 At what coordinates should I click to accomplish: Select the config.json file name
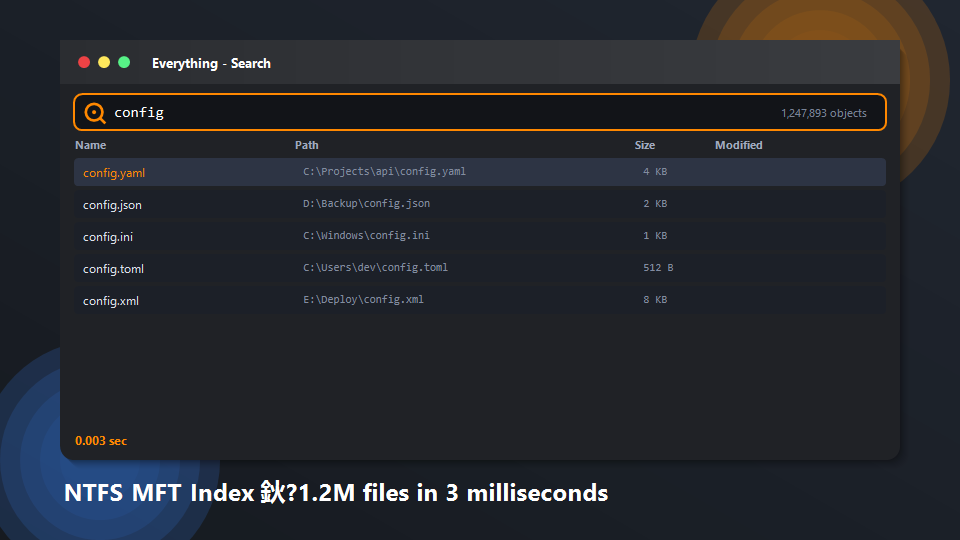point(112,204)
